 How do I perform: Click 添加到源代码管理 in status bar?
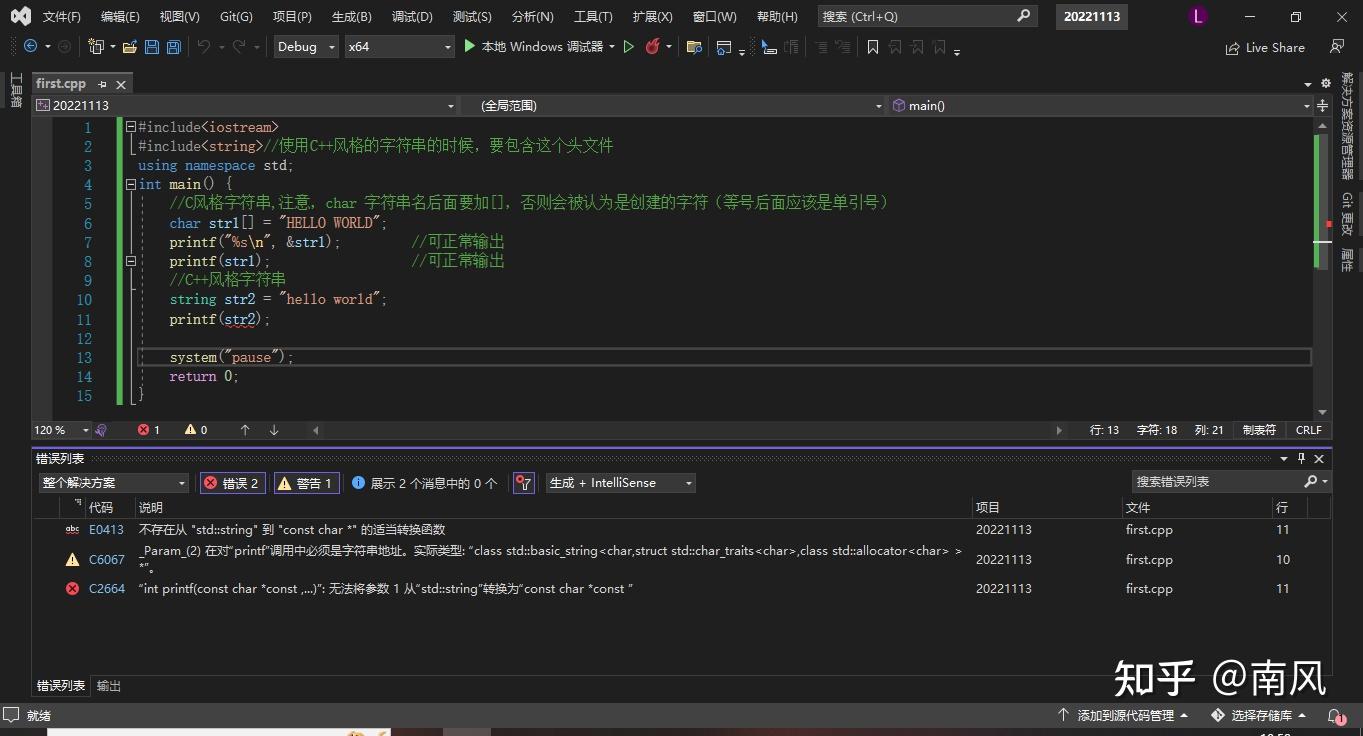(1123, 716)
